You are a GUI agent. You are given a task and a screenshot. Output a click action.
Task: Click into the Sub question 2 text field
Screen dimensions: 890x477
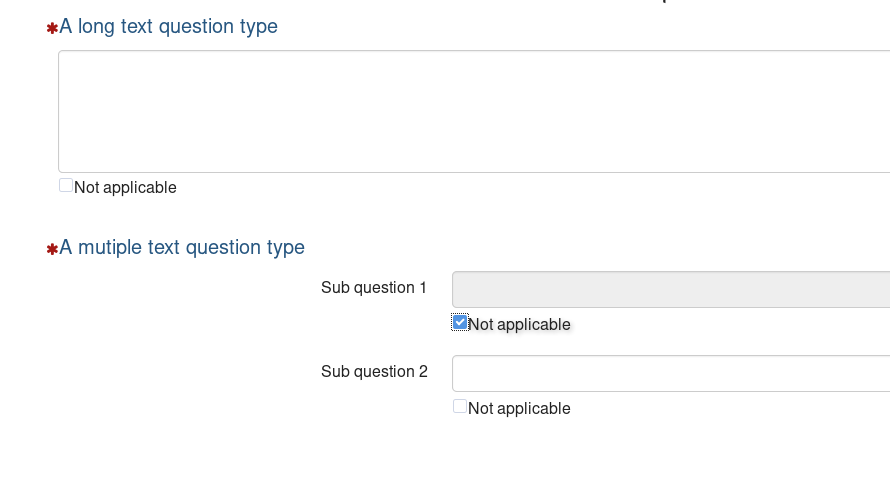pyautogui.click(x=670, y=373)
